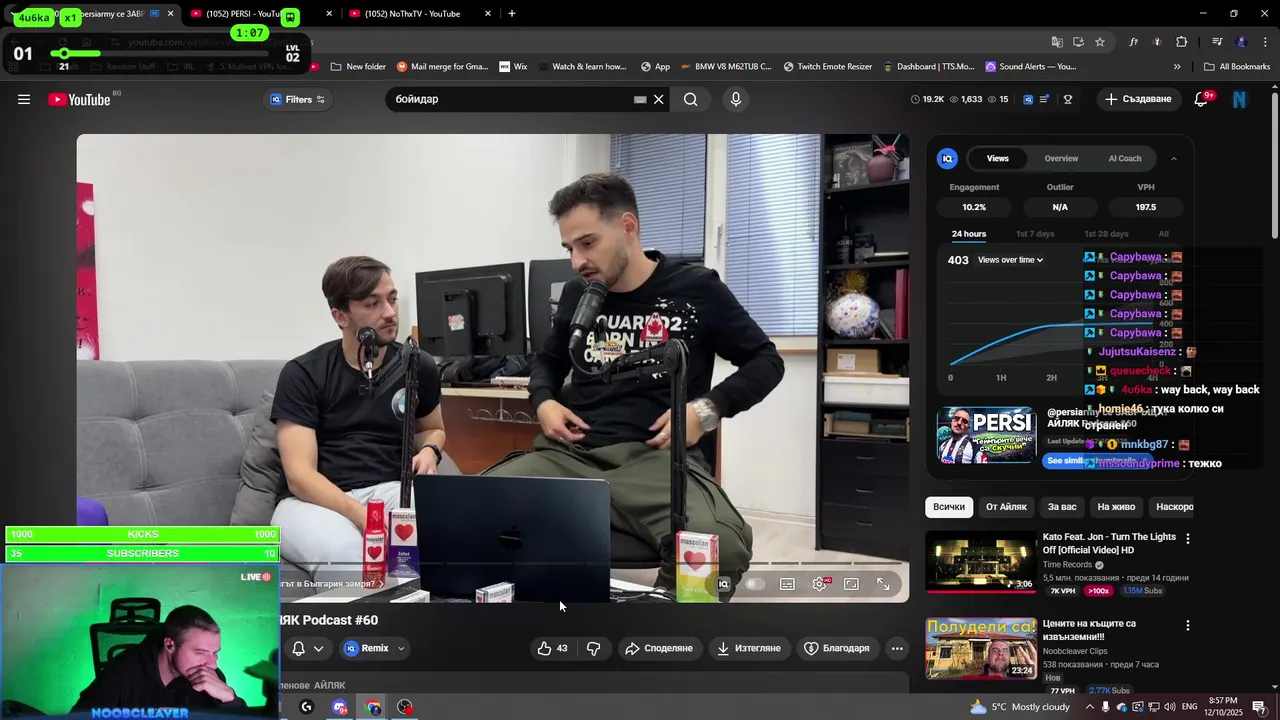1280x720 pixels.
Task: Open Kato Feat. Jon video thumbnail
Action: pyautogui.click(x=980, y=562)
